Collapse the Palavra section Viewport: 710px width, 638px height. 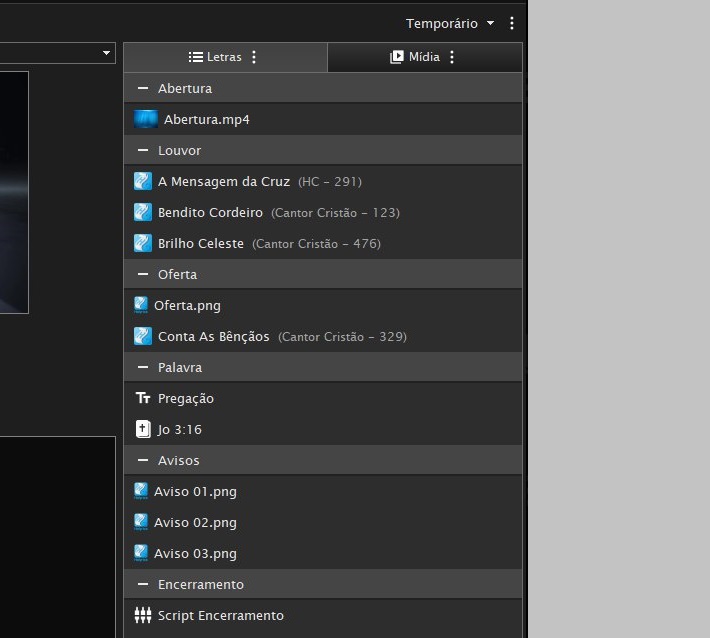pos(143,367)
